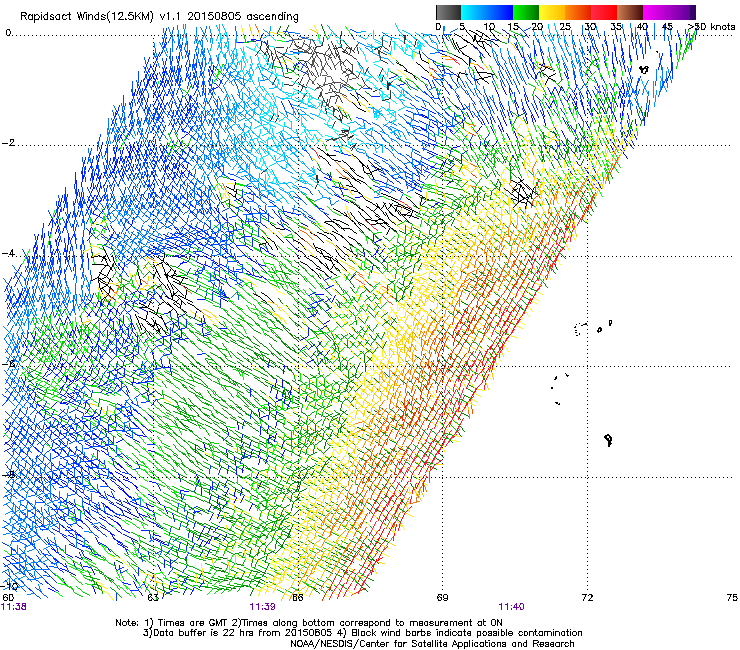This screenshot has height=650, width=740.
Task: Click the '75' longitude axis label
Action: [732, 598]
